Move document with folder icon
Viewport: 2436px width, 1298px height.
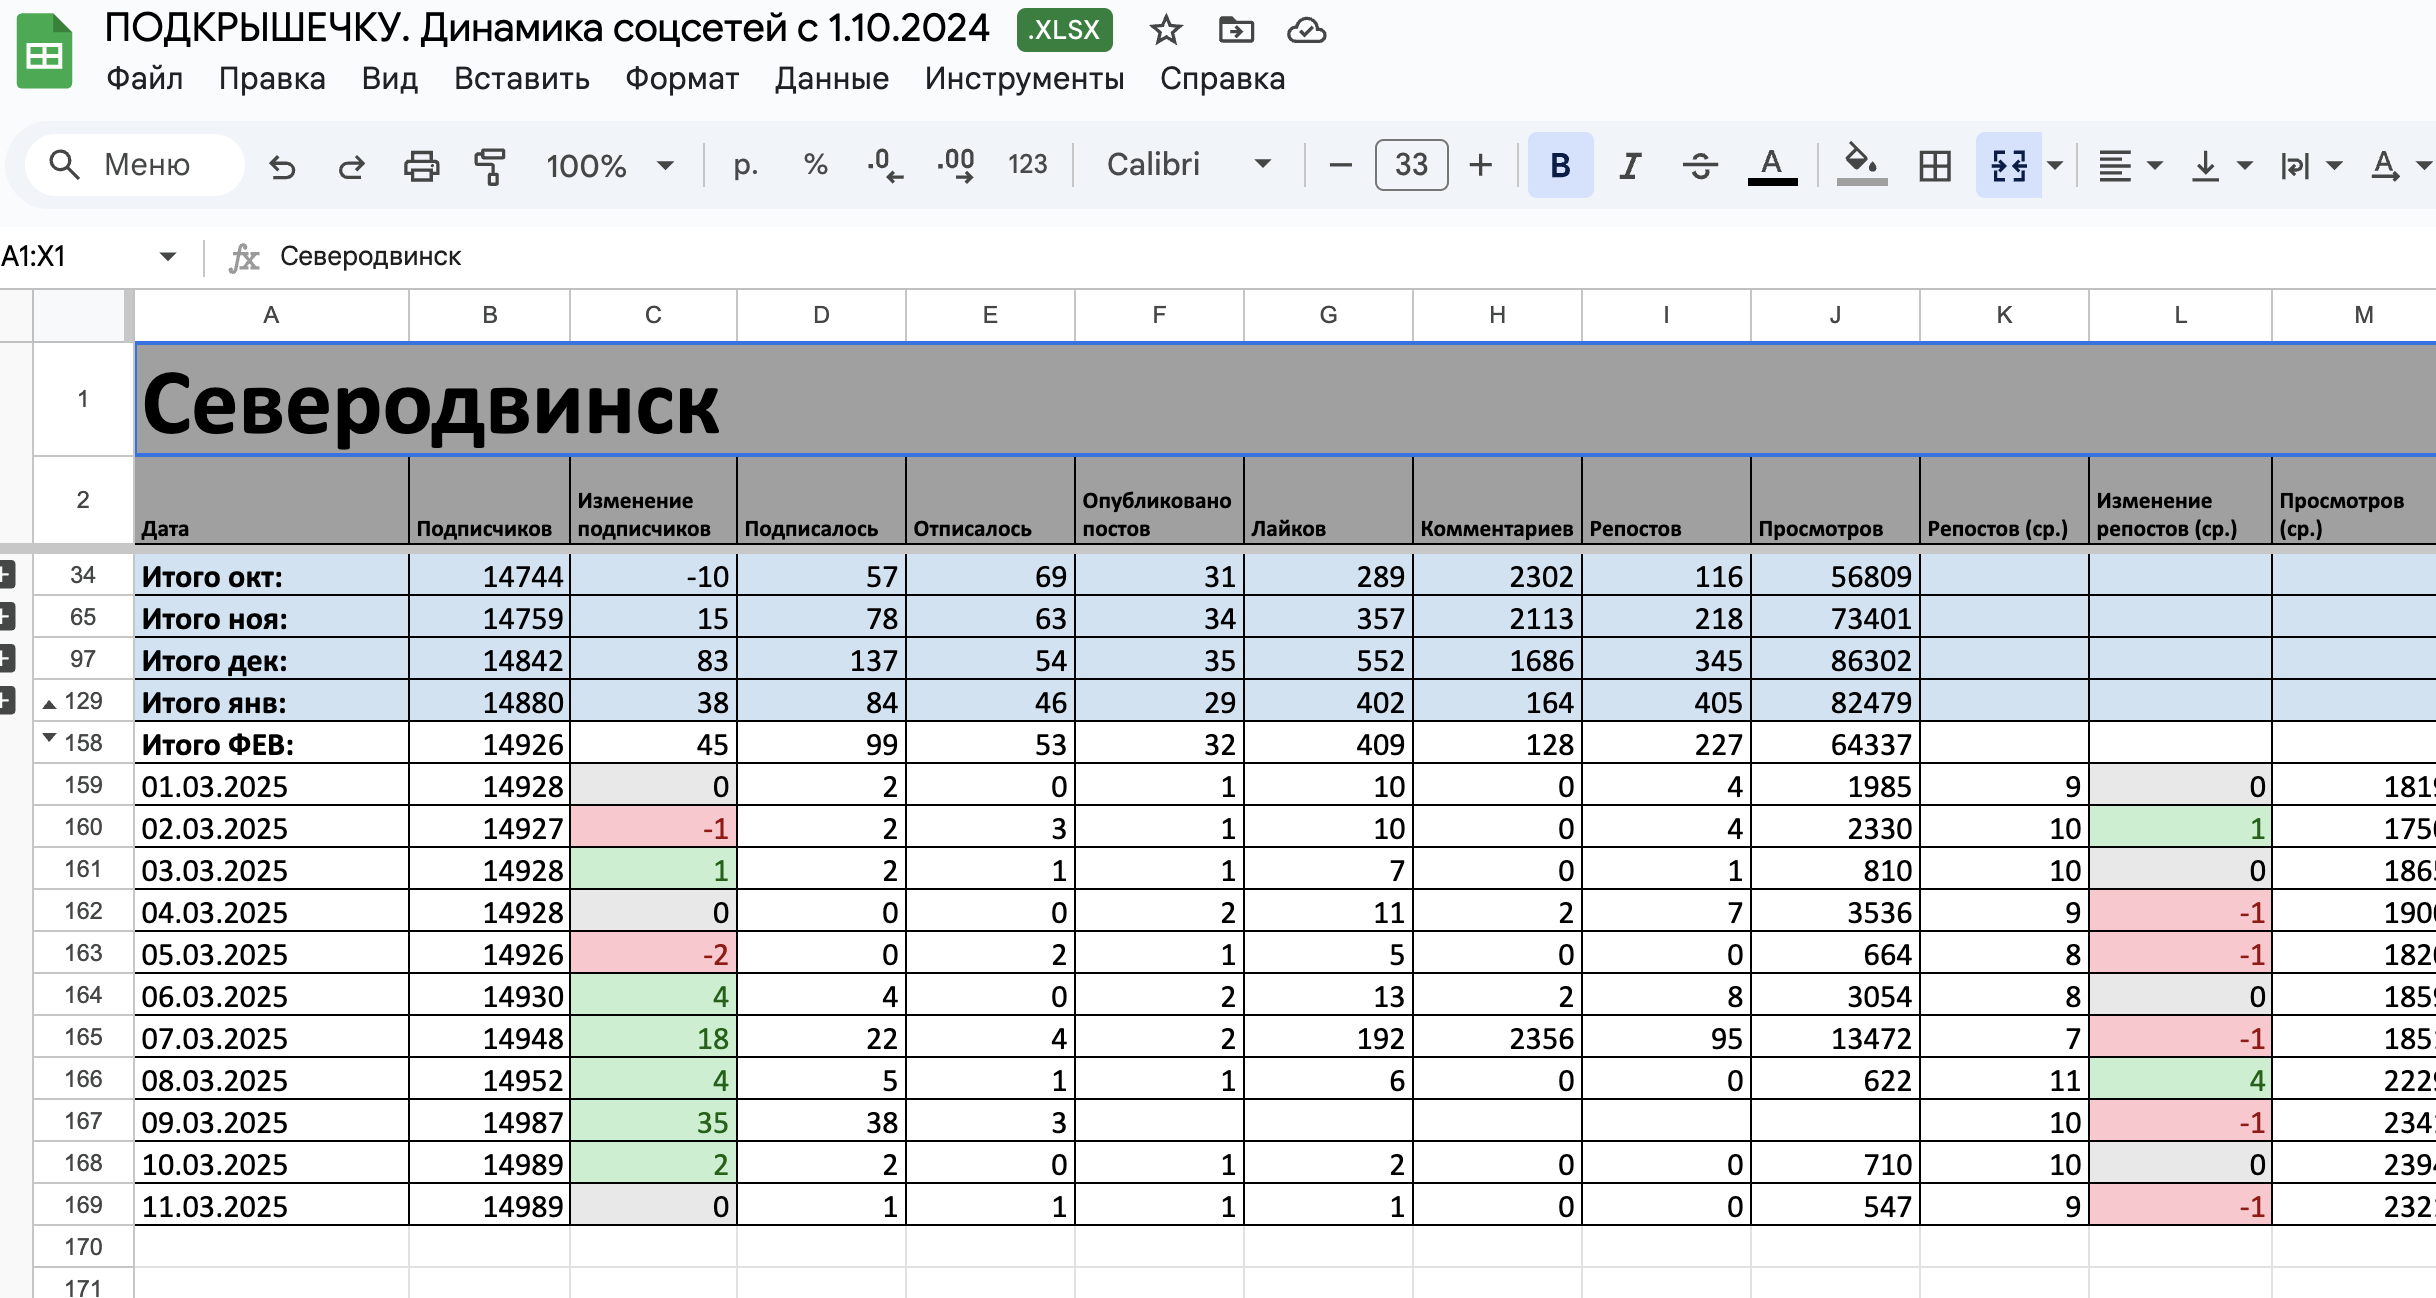(x=1236, y=30)
